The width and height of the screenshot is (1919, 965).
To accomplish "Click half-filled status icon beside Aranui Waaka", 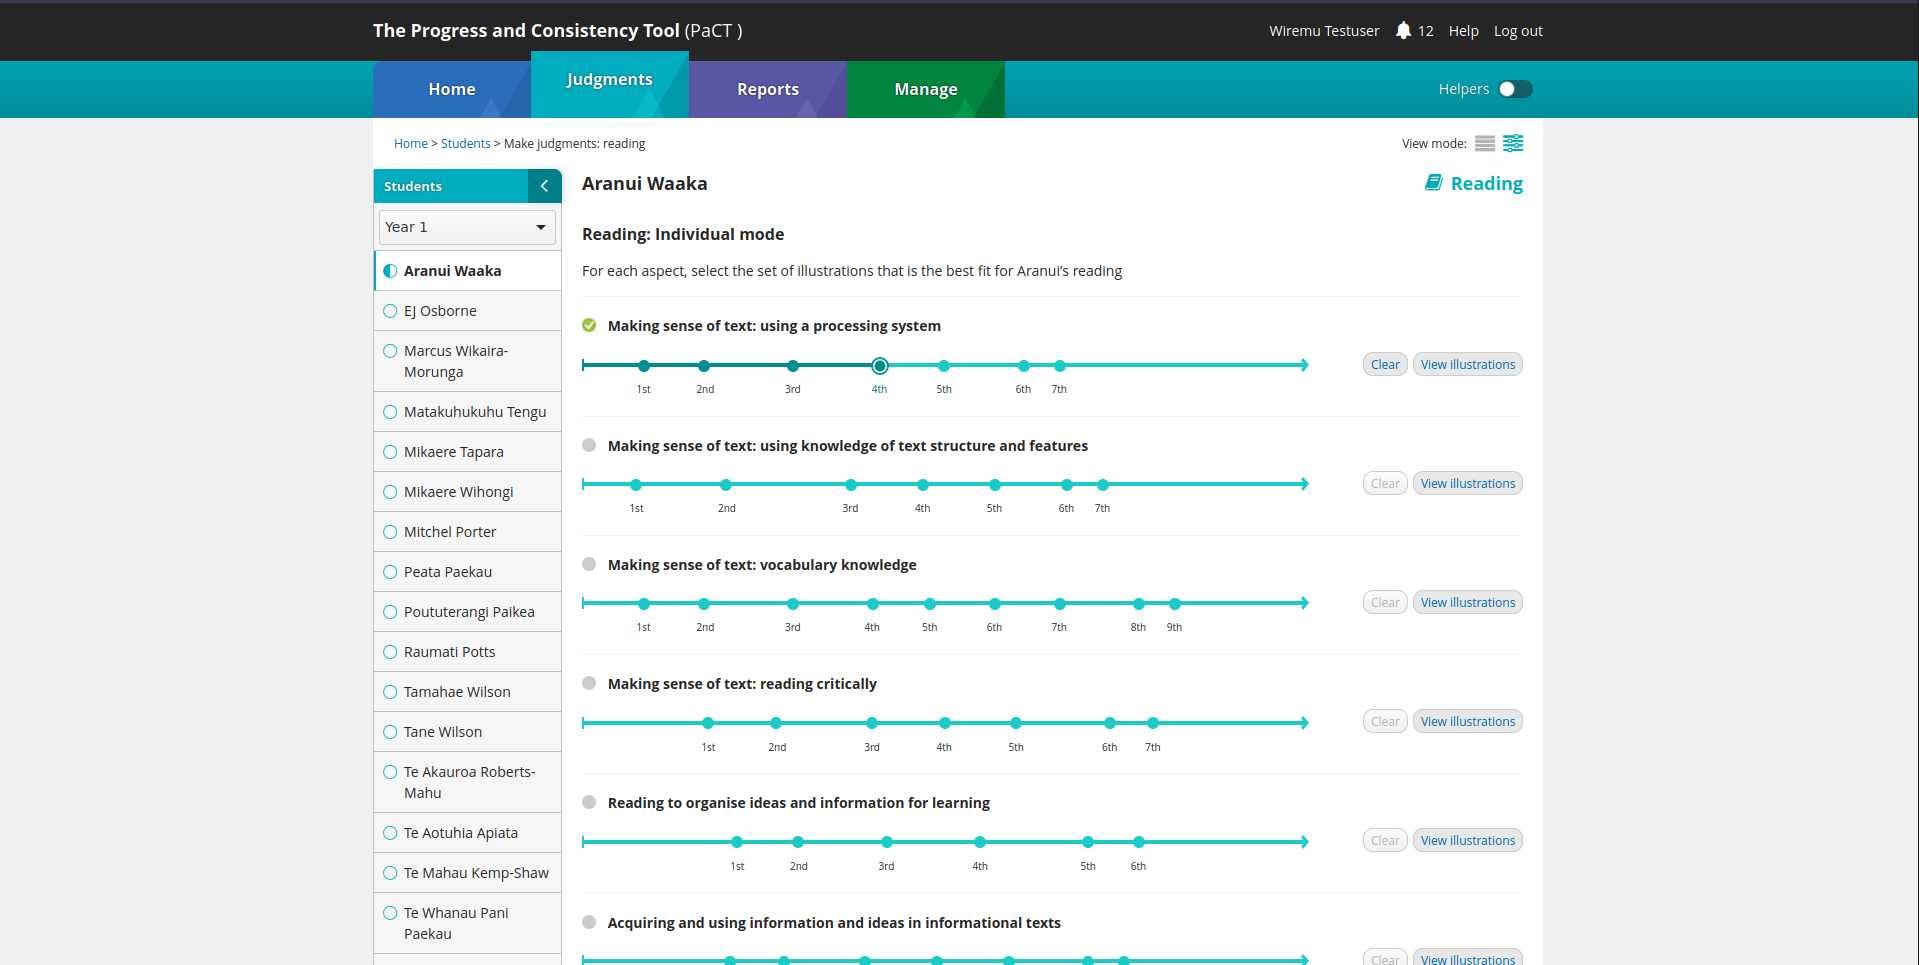I will tap(390, 271).
